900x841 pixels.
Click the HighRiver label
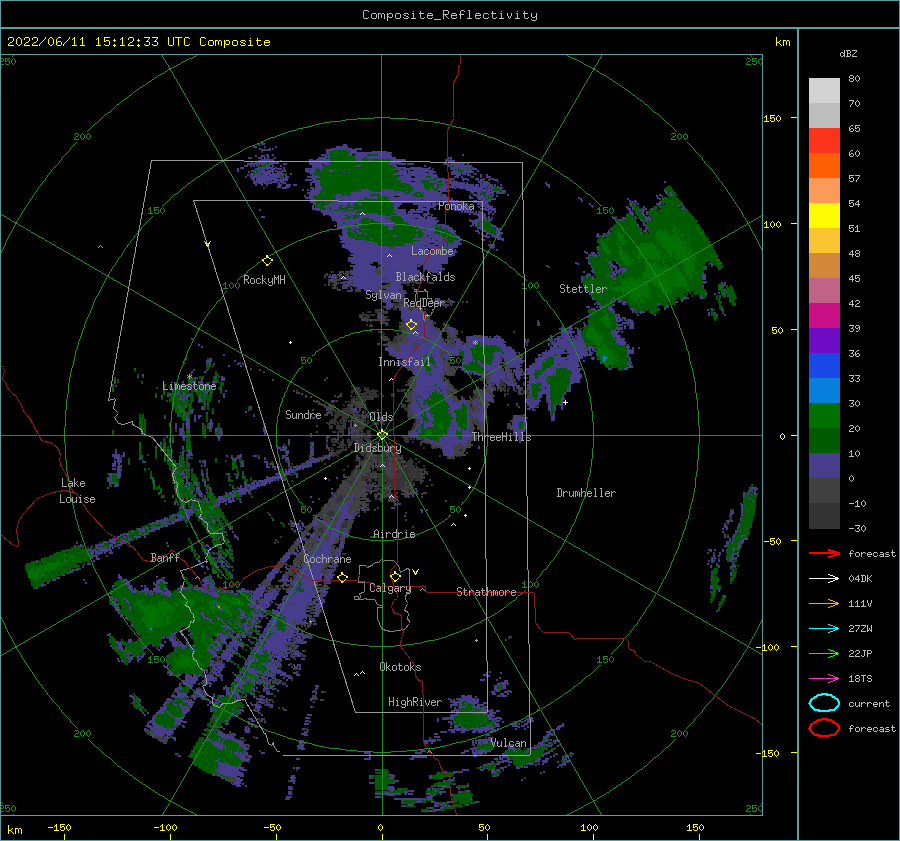415,702
